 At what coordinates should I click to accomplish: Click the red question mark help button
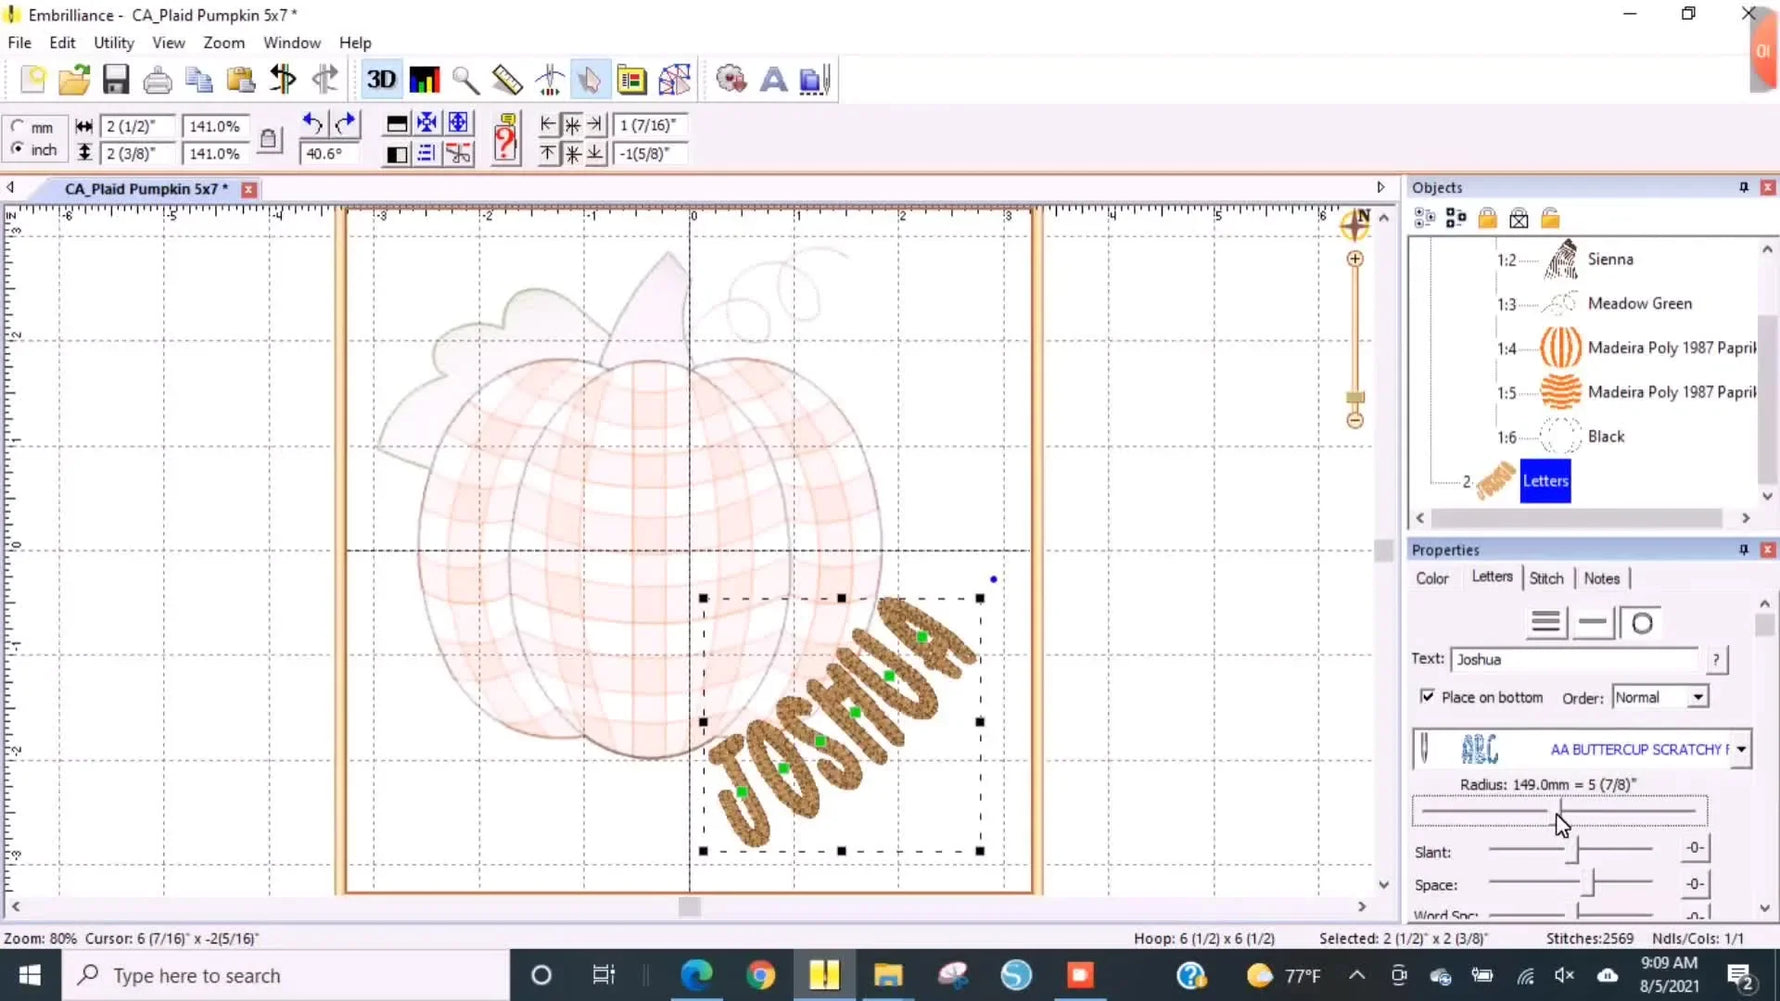point(504,138)
